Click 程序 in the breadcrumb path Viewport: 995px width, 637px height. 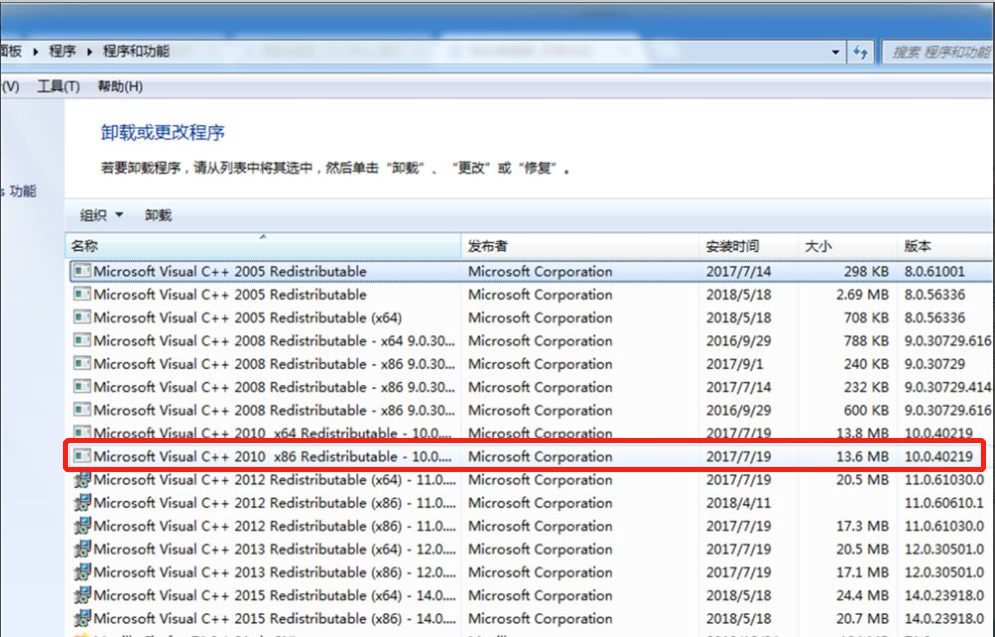(x=62, y=51)
